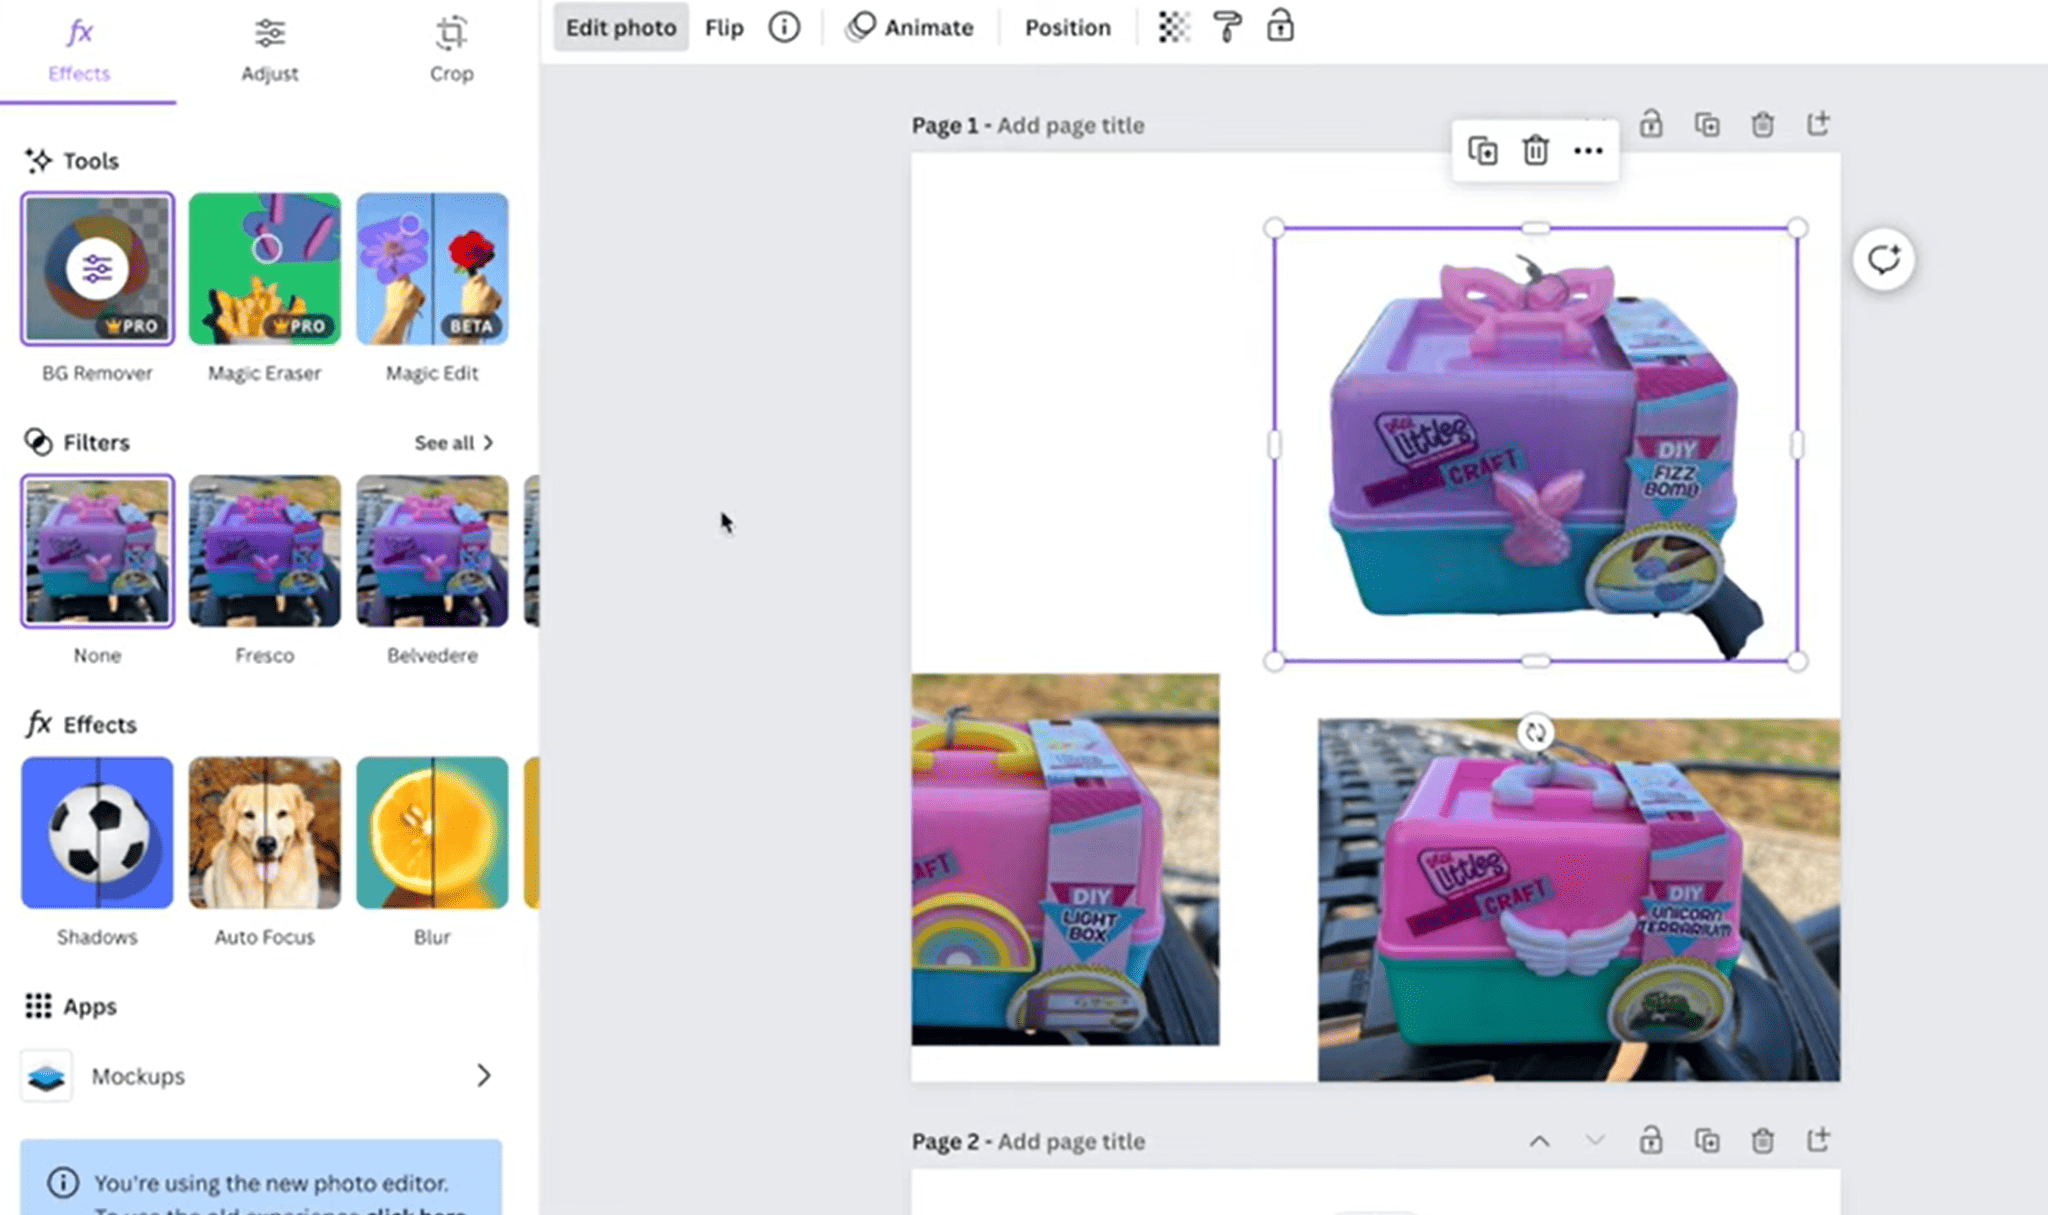Open the Position panel button

1067,27
